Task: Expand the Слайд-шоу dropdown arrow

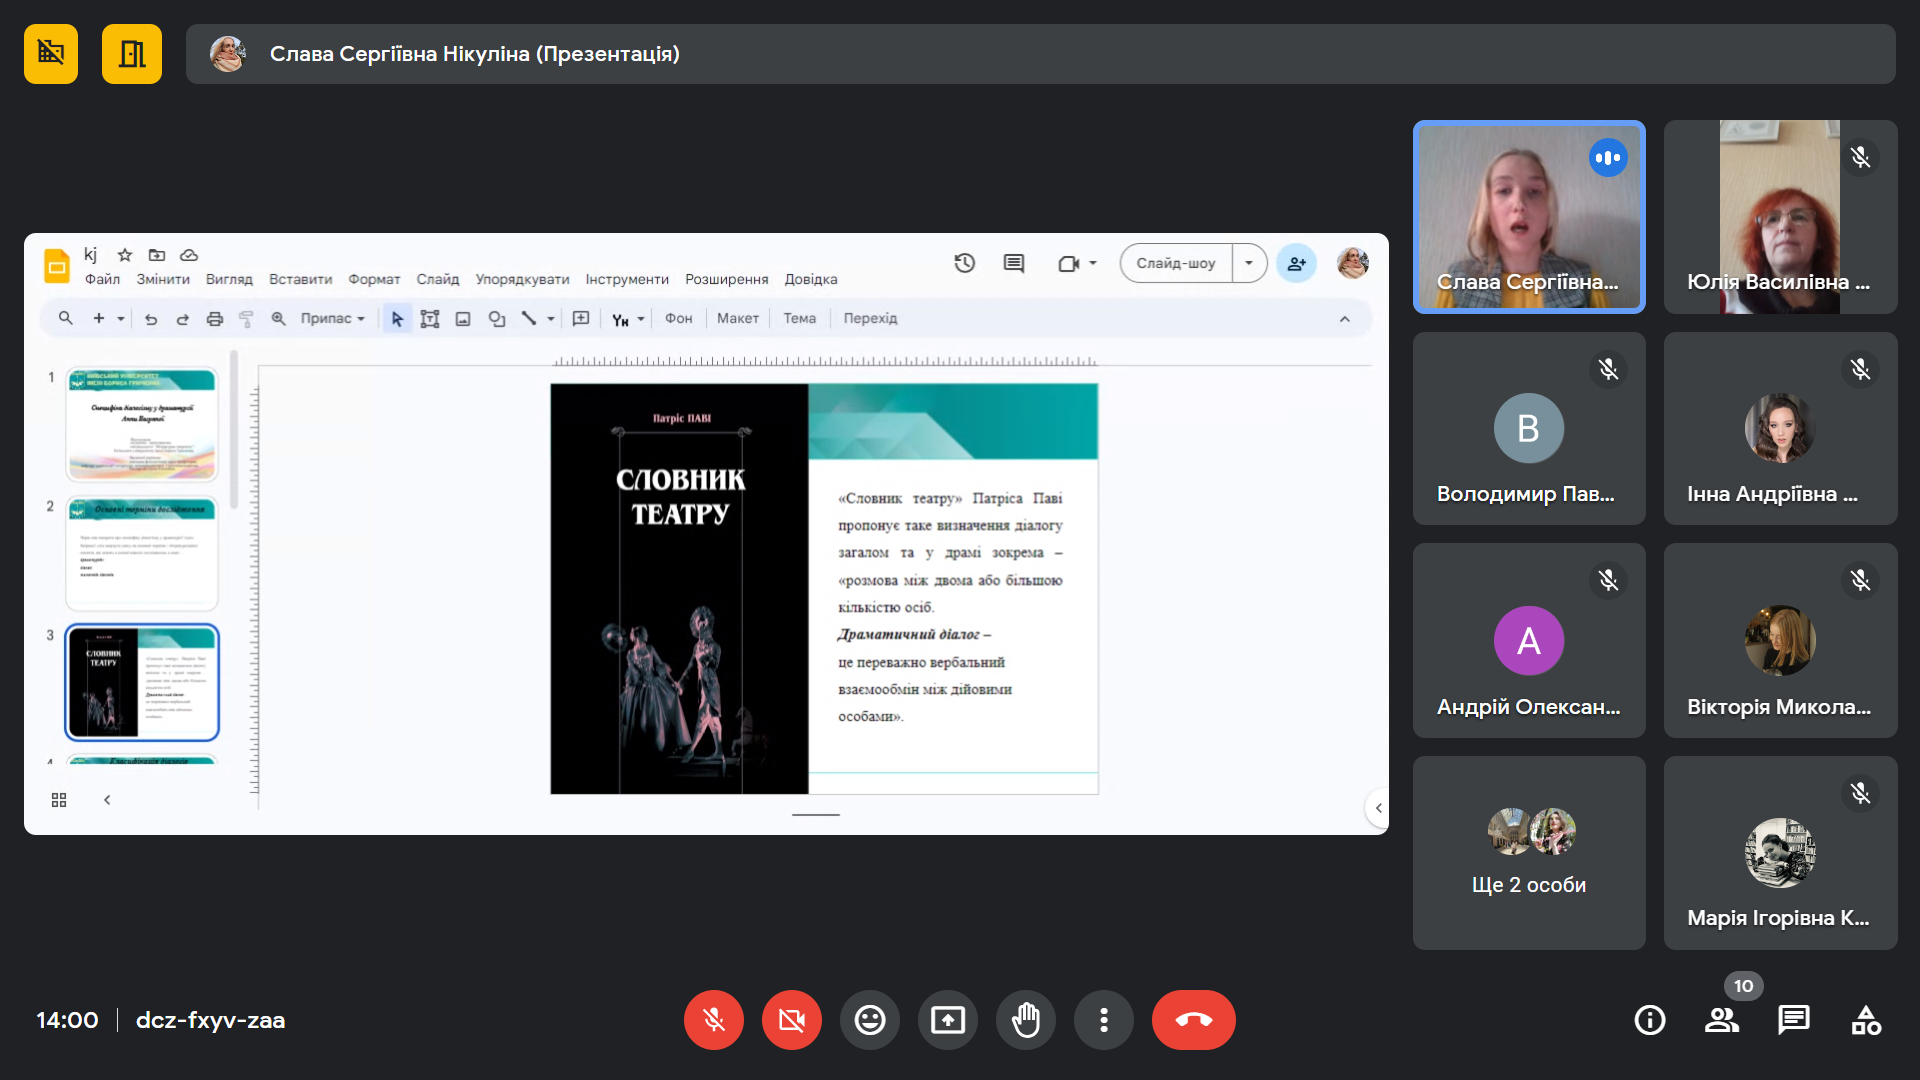Action: pos(1249,263)
